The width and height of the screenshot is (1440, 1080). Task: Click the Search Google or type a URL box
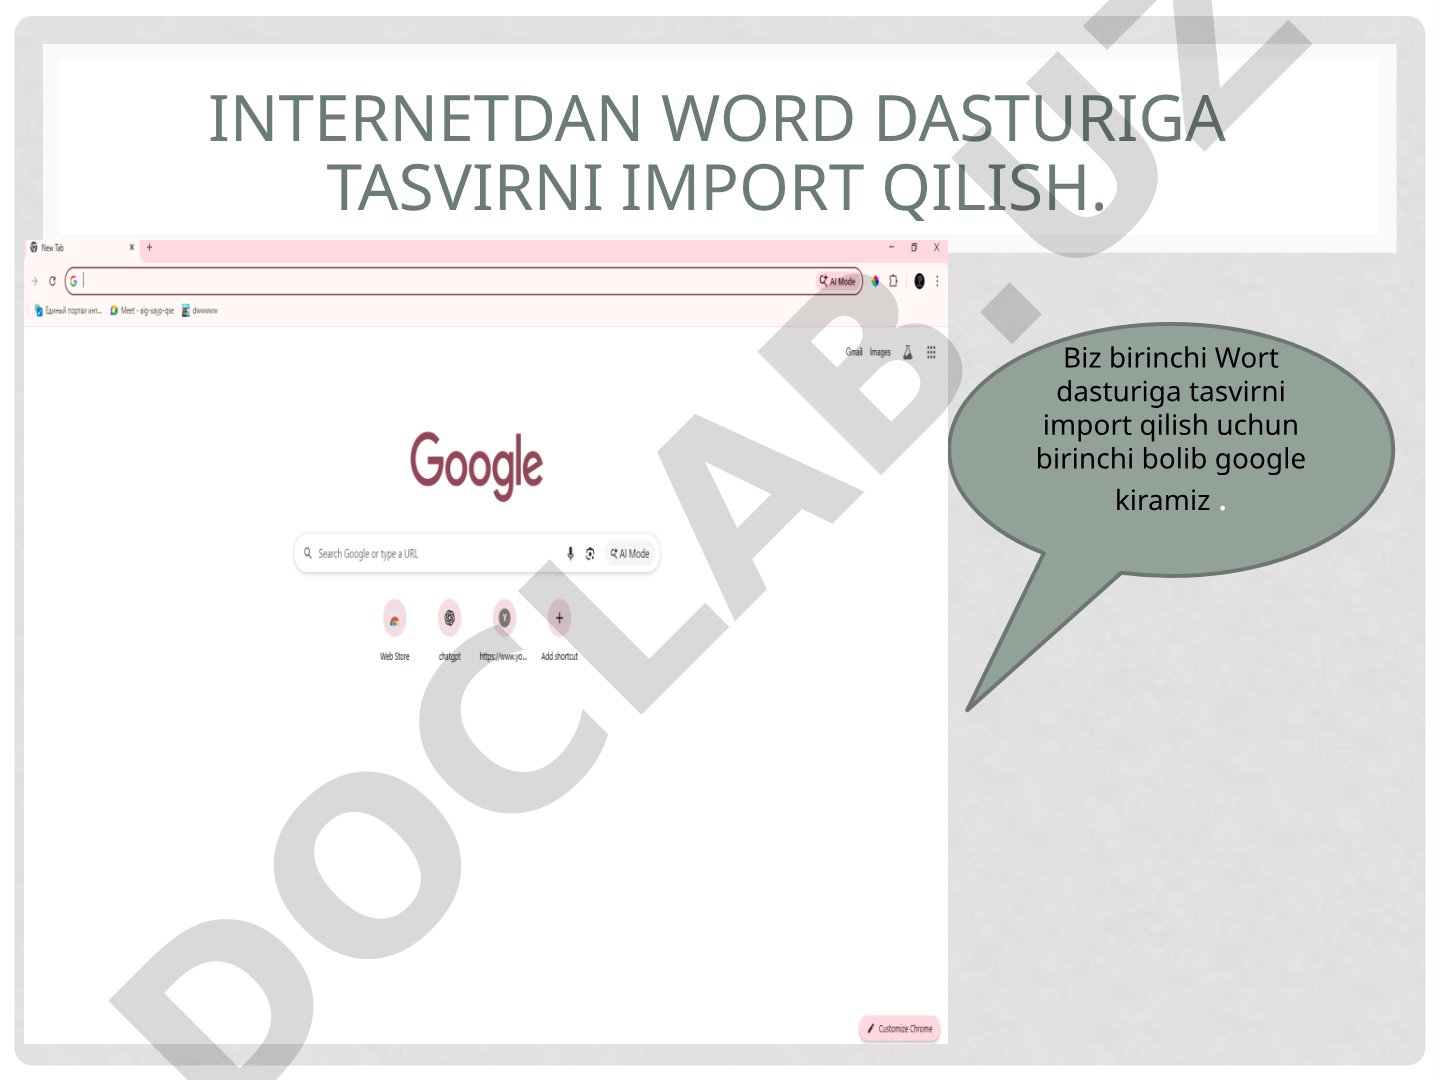[477, 554]
